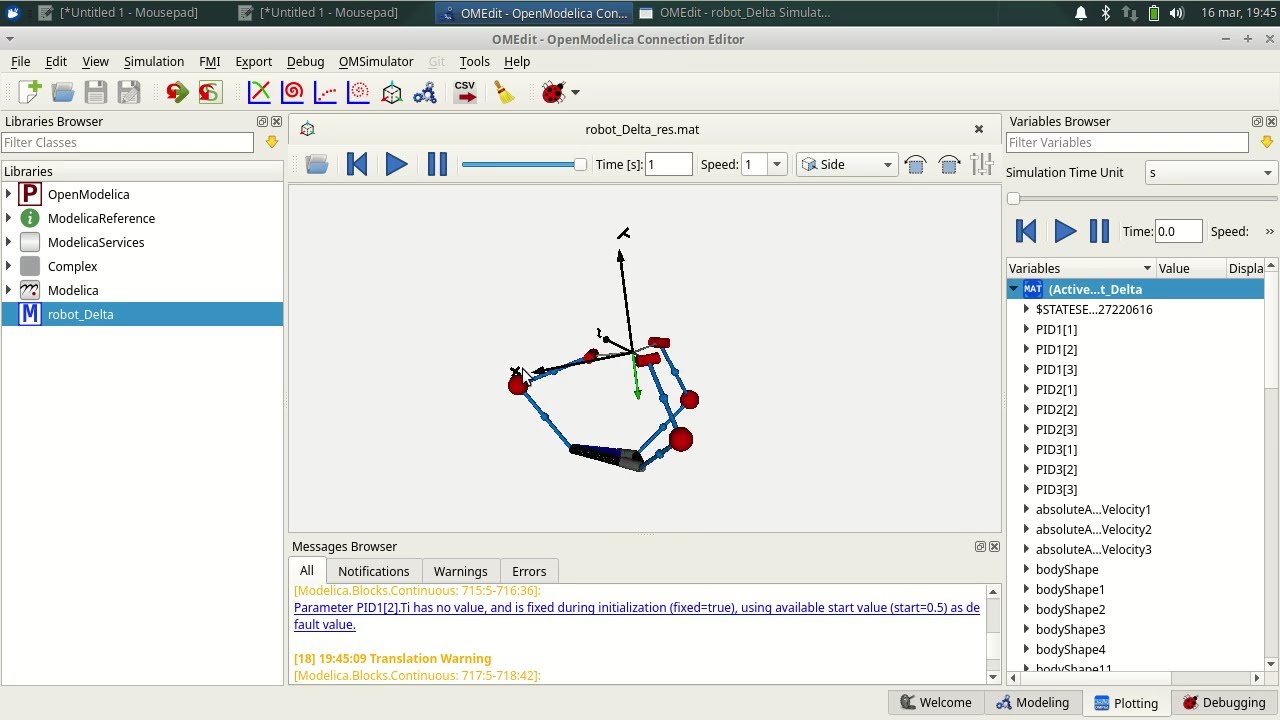Rotate the camera right
The width and height of the screenshot is (1280, 720).
tap(949, 164)
